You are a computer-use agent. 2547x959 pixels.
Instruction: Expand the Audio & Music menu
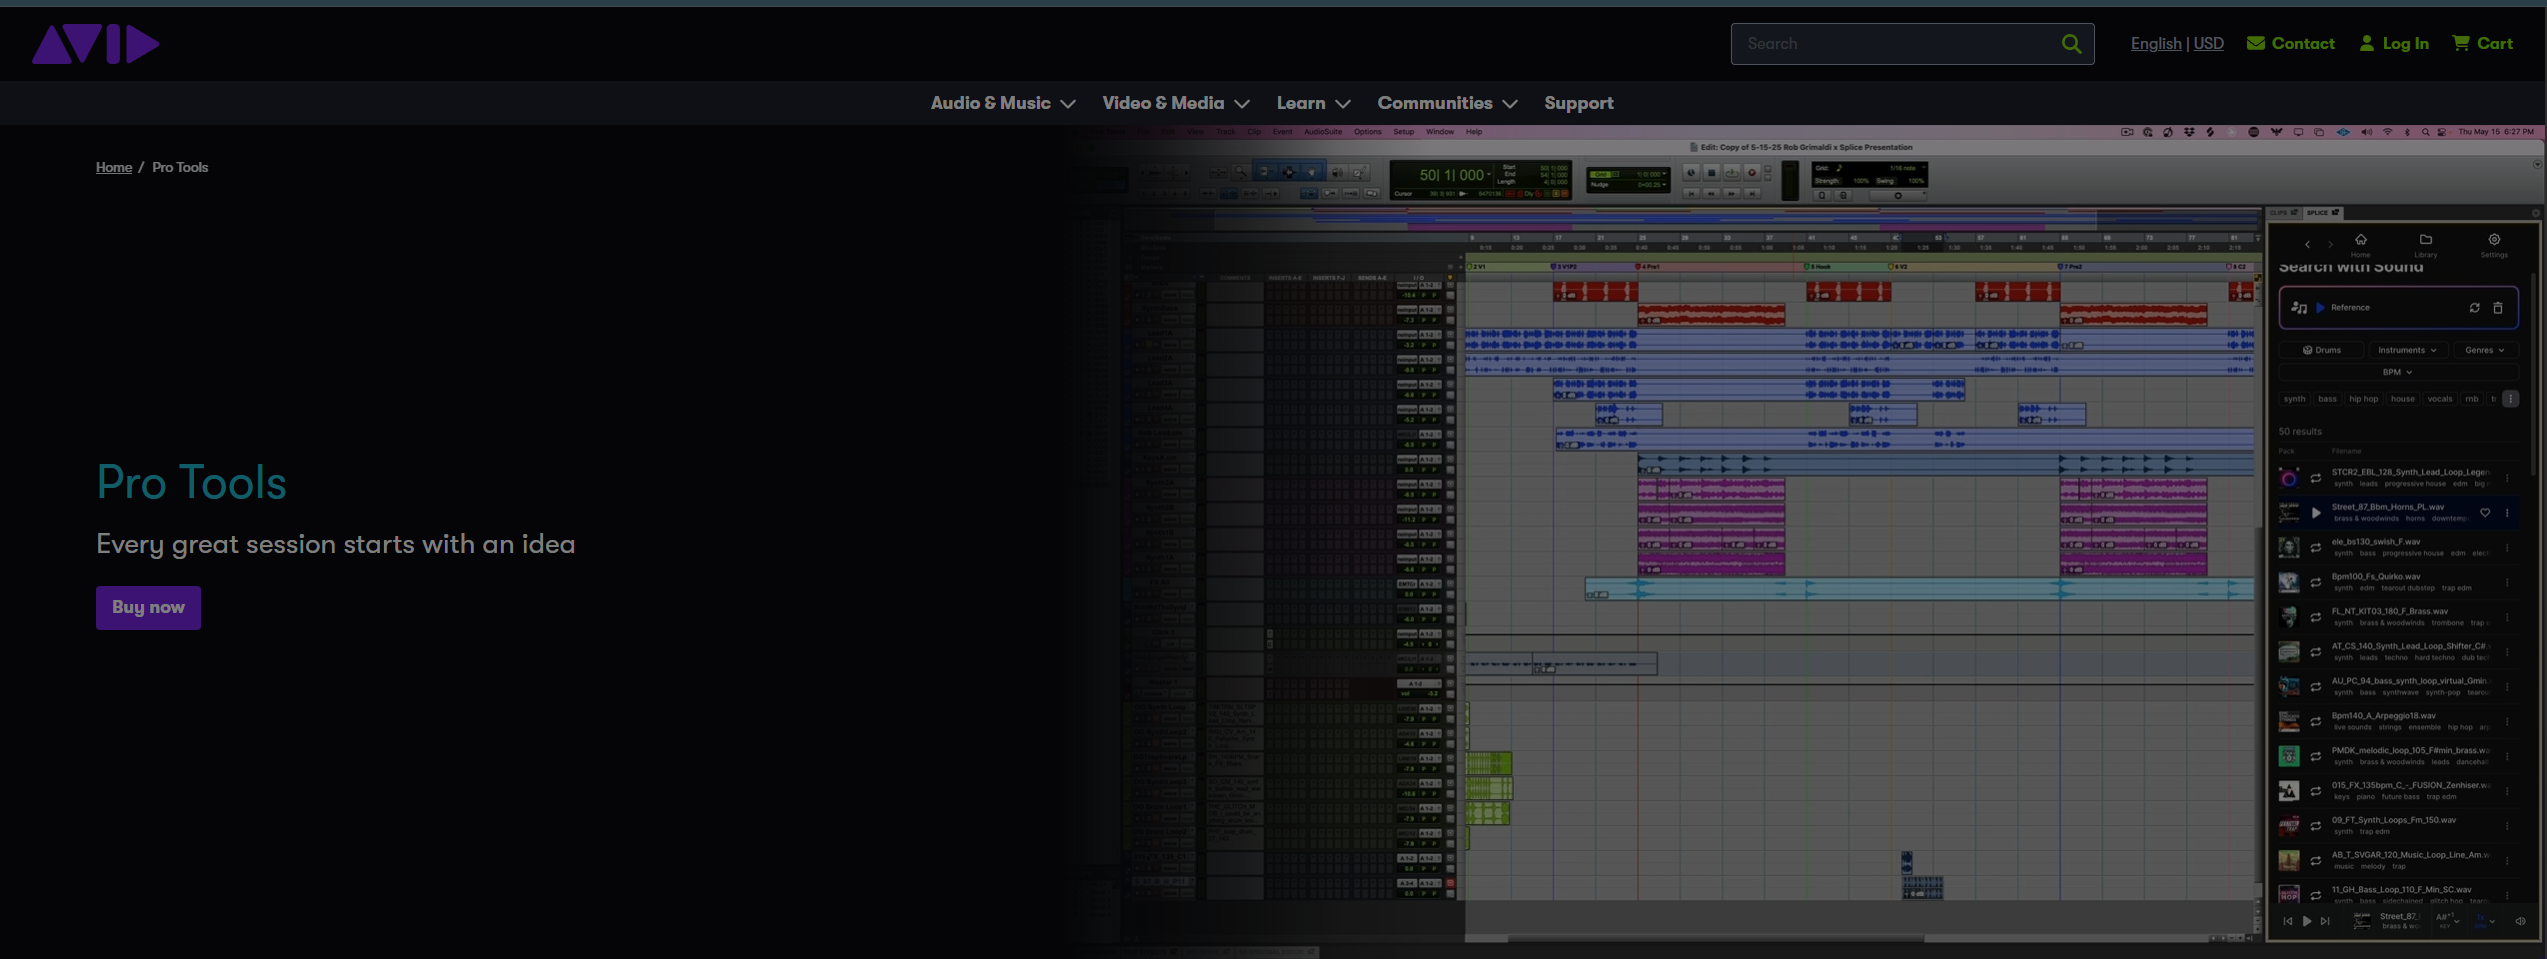(1002, 103)
